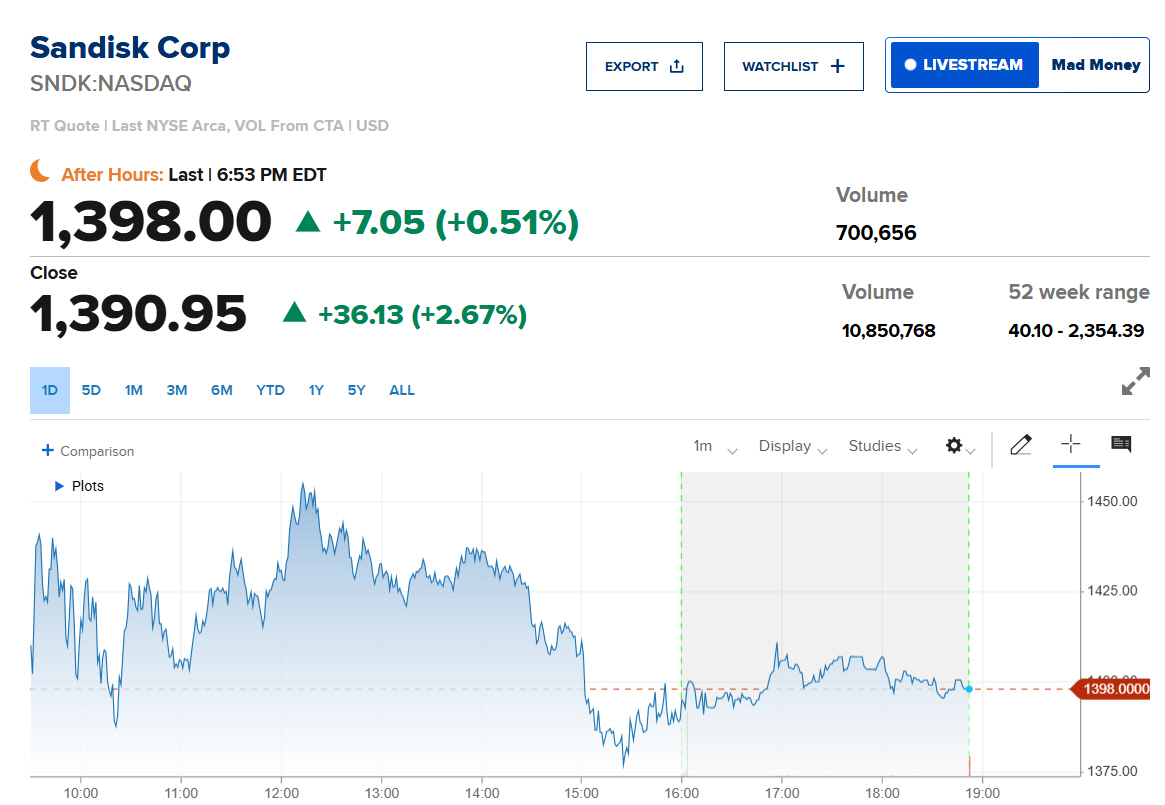Switch to the YTD range tab
1165x805 pixels.
270,390
